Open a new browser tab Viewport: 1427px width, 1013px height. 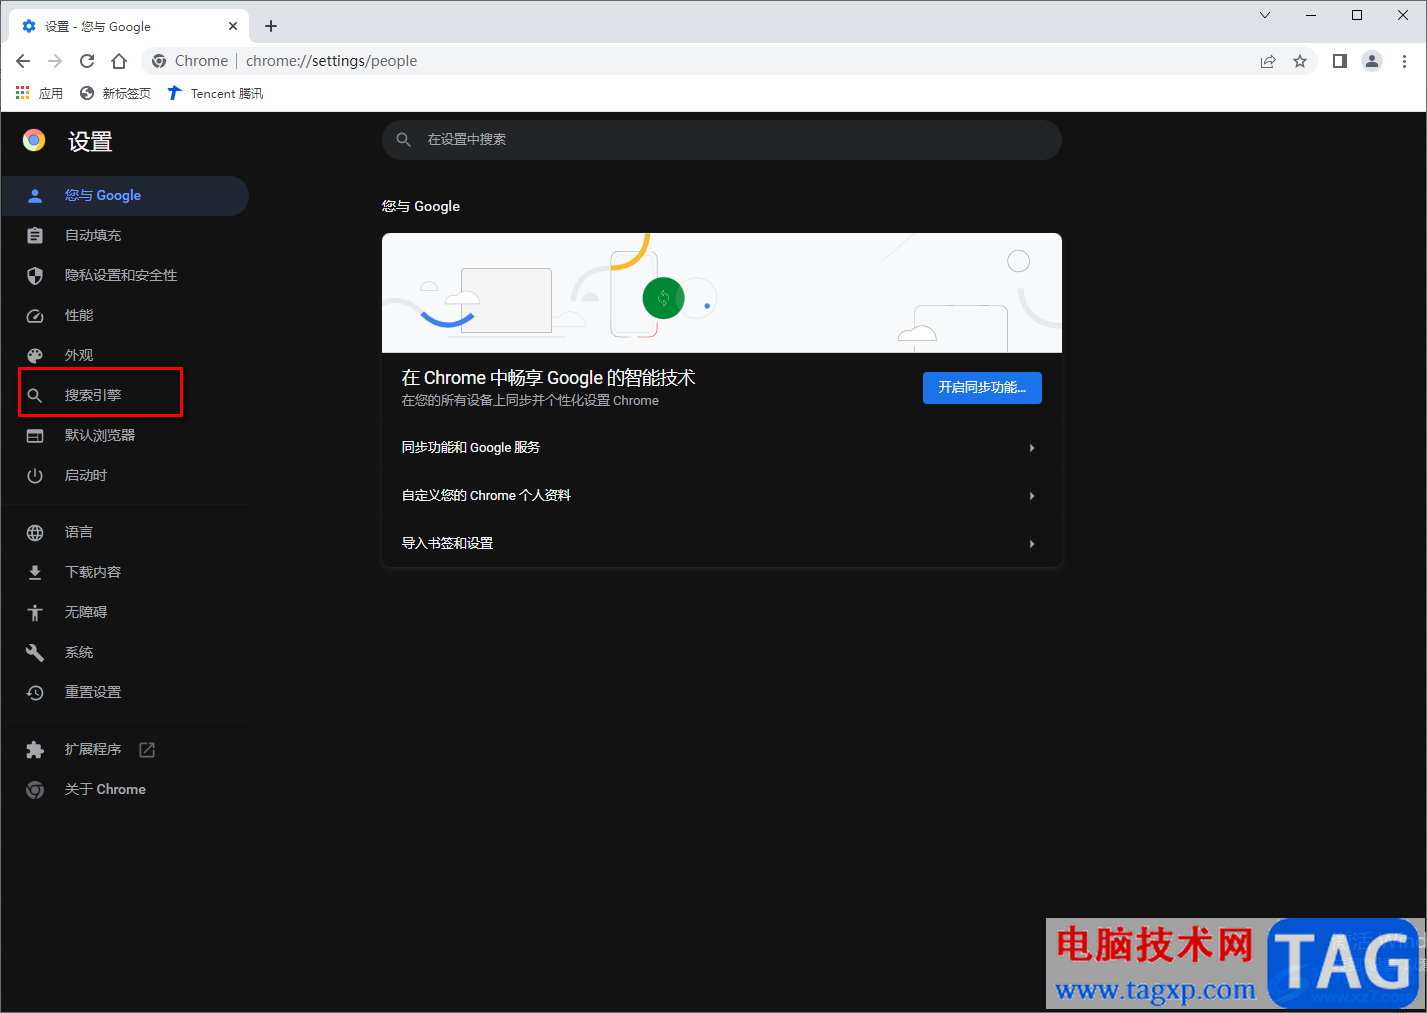[x=271, y=26]
